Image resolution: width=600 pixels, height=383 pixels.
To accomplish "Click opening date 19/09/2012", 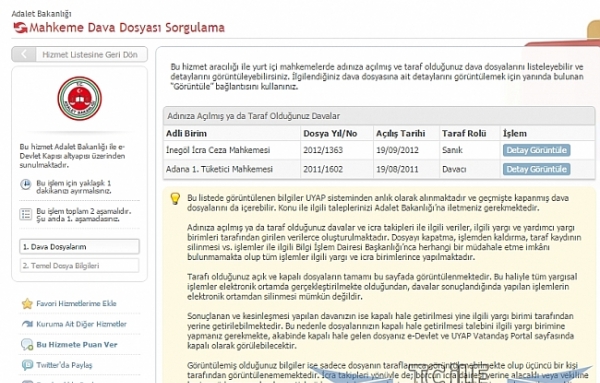I will (x=397, y=150).
